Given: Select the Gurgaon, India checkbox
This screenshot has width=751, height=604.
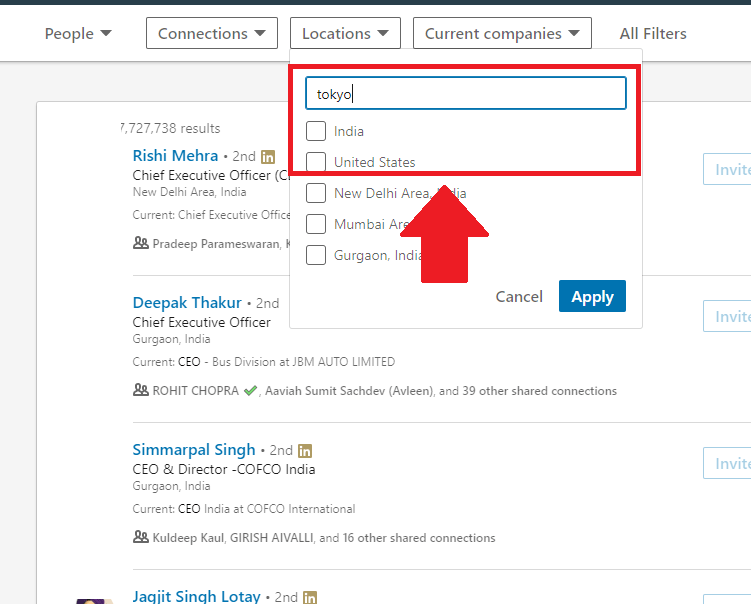Looking at the screenshot, I should [316, 255].
